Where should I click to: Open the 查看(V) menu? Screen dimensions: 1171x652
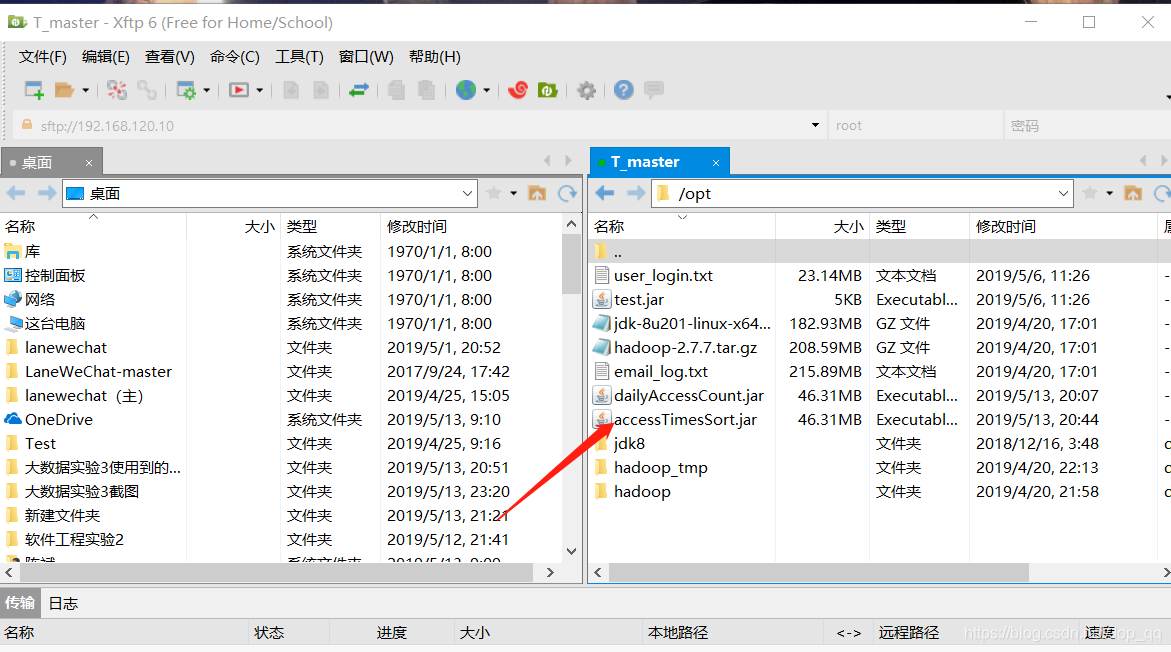pos(170,57)
